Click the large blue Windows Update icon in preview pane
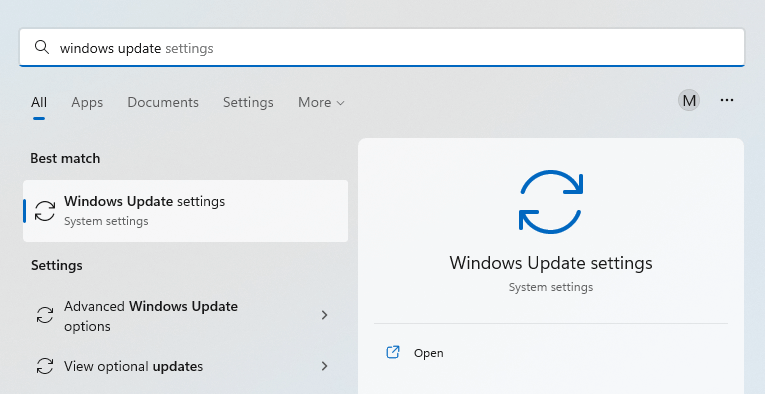The height and width of the screenshot is (394, 765). click(x=551, y=201)
